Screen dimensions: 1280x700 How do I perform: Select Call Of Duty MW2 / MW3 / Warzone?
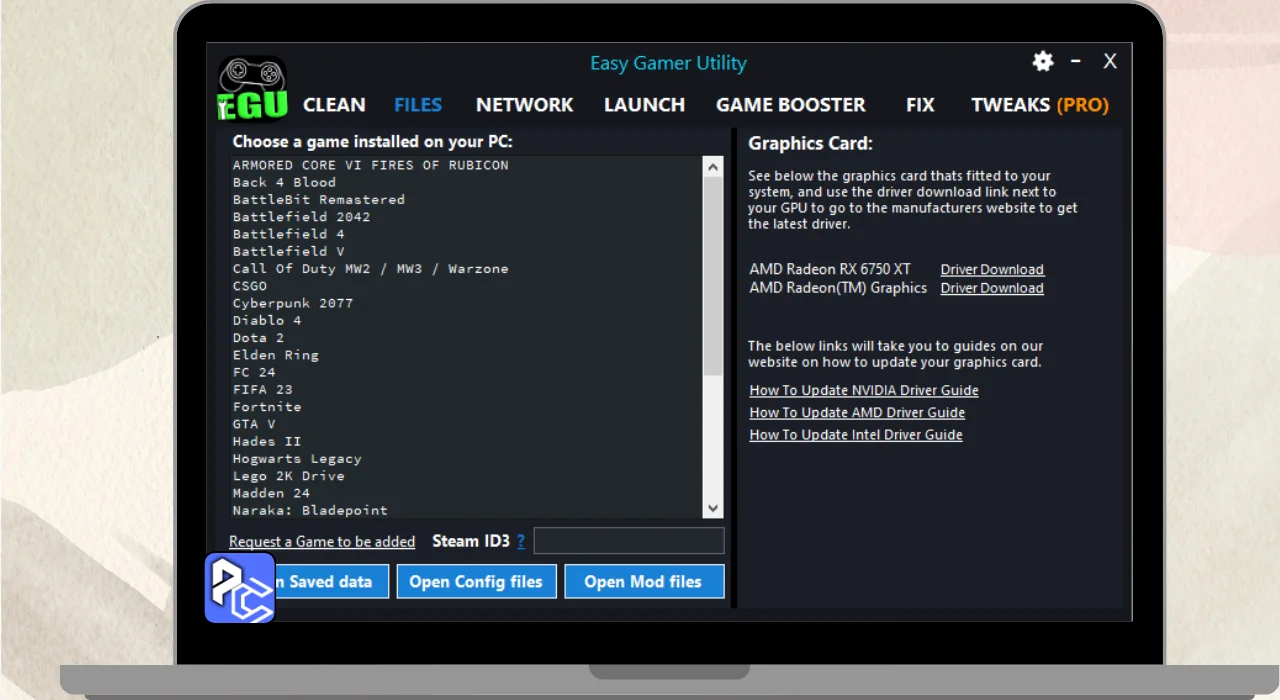370,268
